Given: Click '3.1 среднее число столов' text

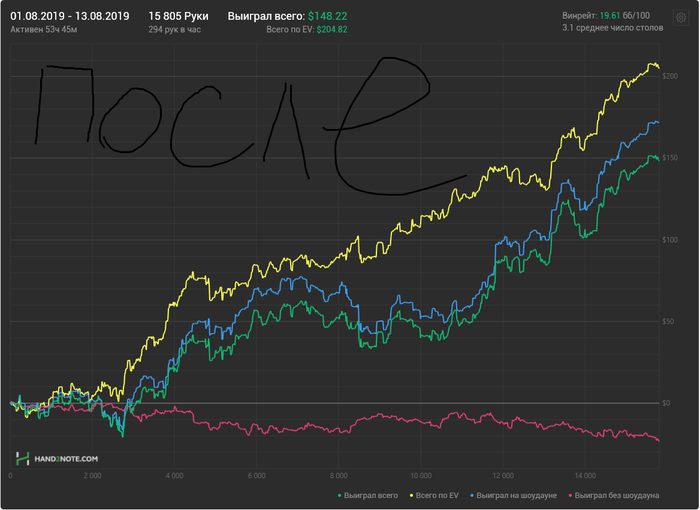Looking at the screenshot, I should tap(612, 28).
